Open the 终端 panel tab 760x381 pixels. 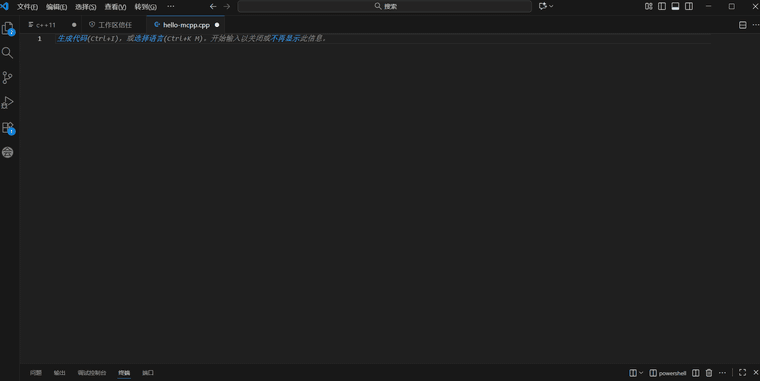pyautogui.click(x=124, y=373)
